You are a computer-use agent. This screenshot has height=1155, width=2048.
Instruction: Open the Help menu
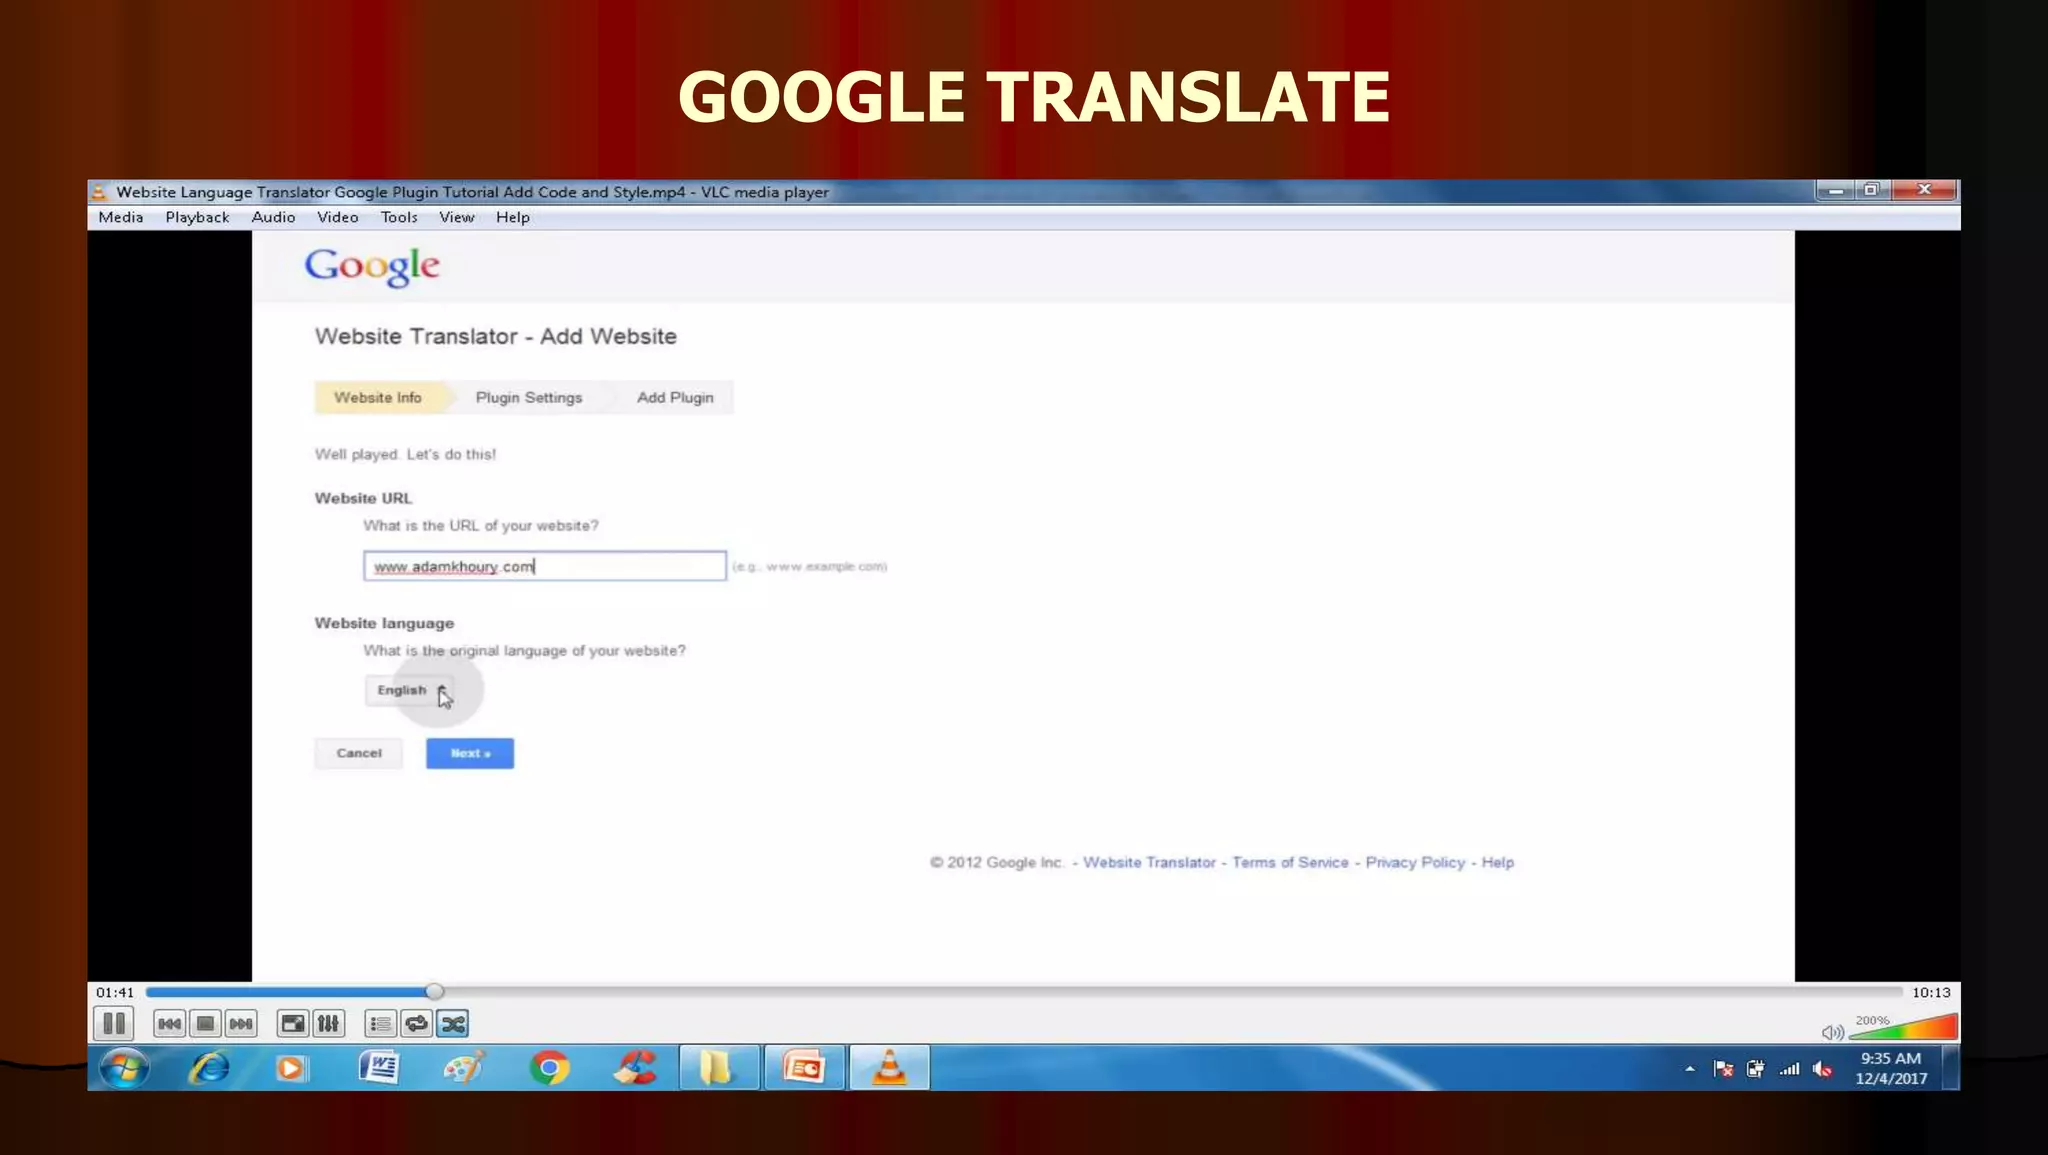click(513, 217)
